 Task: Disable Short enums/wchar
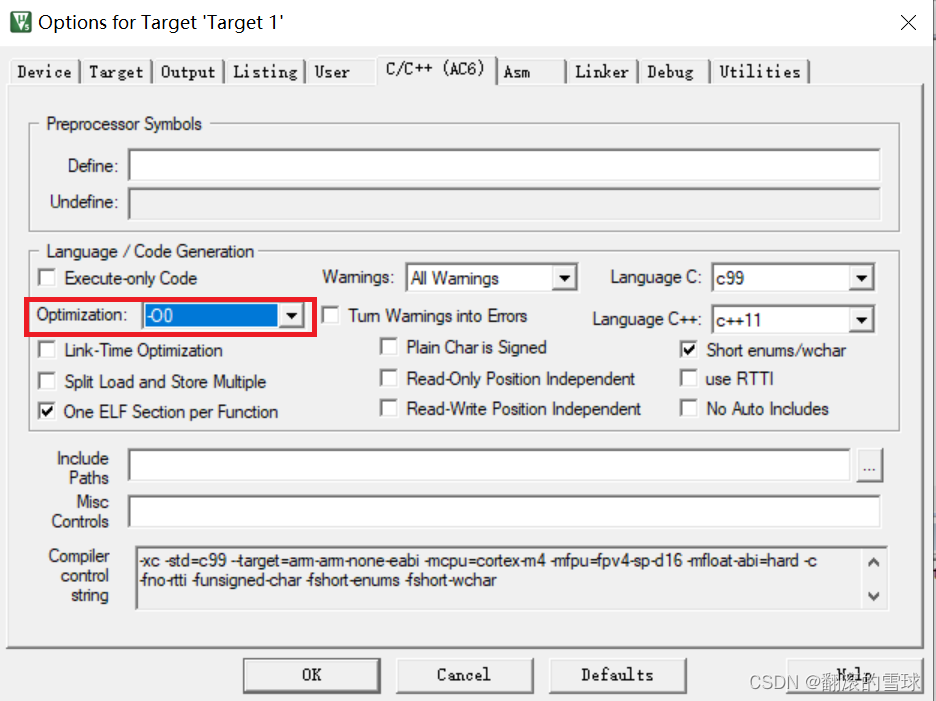pos(689,350)
